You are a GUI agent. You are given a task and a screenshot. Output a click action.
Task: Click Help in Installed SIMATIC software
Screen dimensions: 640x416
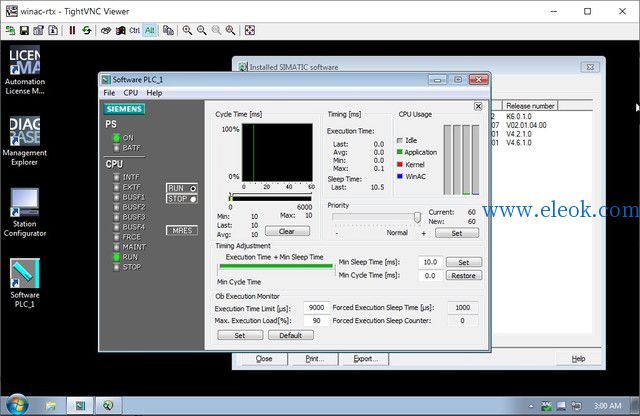578,359
